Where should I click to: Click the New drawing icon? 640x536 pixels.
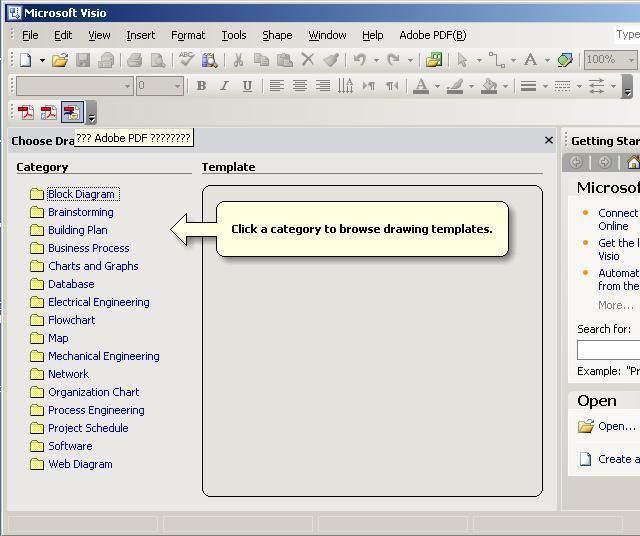[26, 60]
